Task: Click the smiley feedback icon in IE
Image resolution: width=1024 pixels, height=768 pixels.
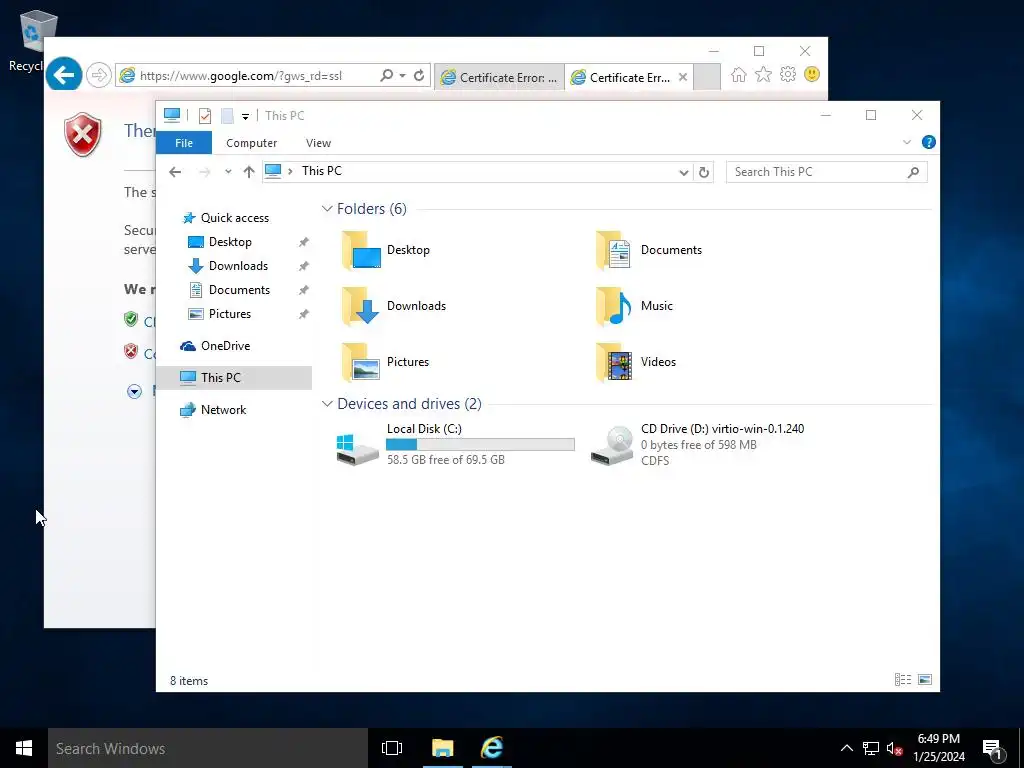Action: [812, 74]
